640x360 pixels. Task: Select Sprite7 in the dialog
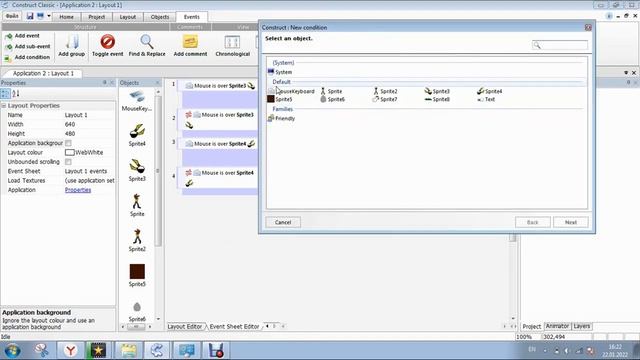point(385,99)
